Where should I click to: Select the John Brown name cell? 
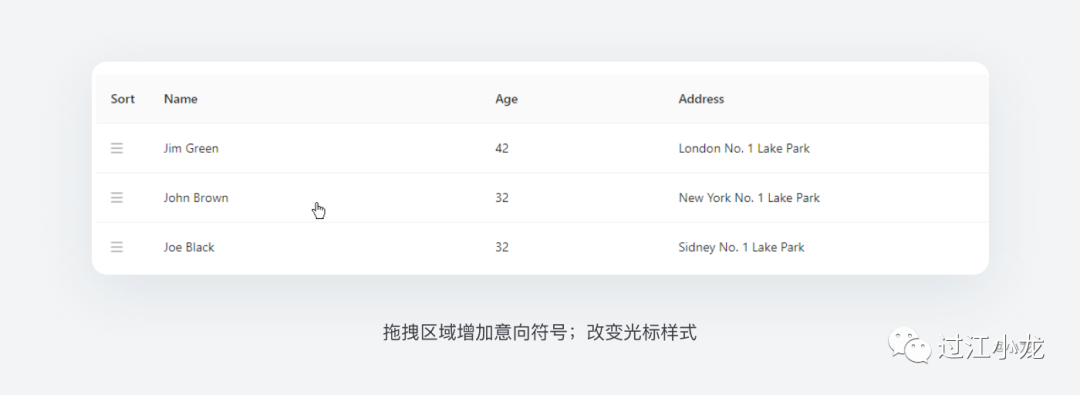click(x=196, y=198)
